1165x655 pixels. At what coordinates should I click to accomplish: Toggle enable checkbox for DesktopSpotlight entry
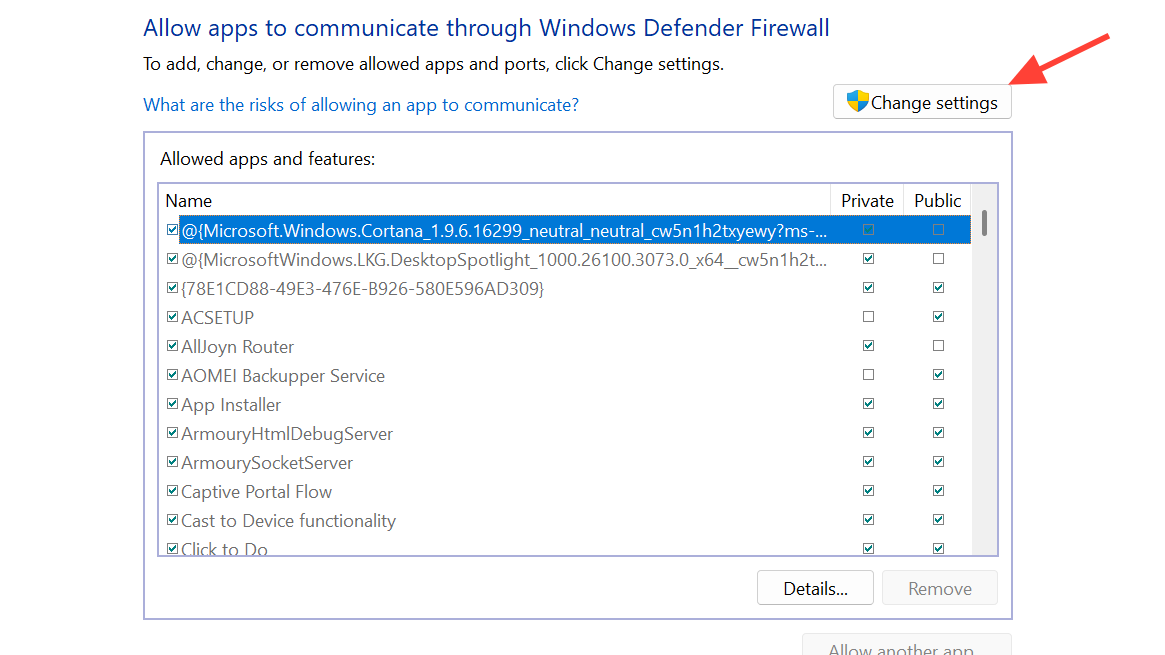[172, 259]
